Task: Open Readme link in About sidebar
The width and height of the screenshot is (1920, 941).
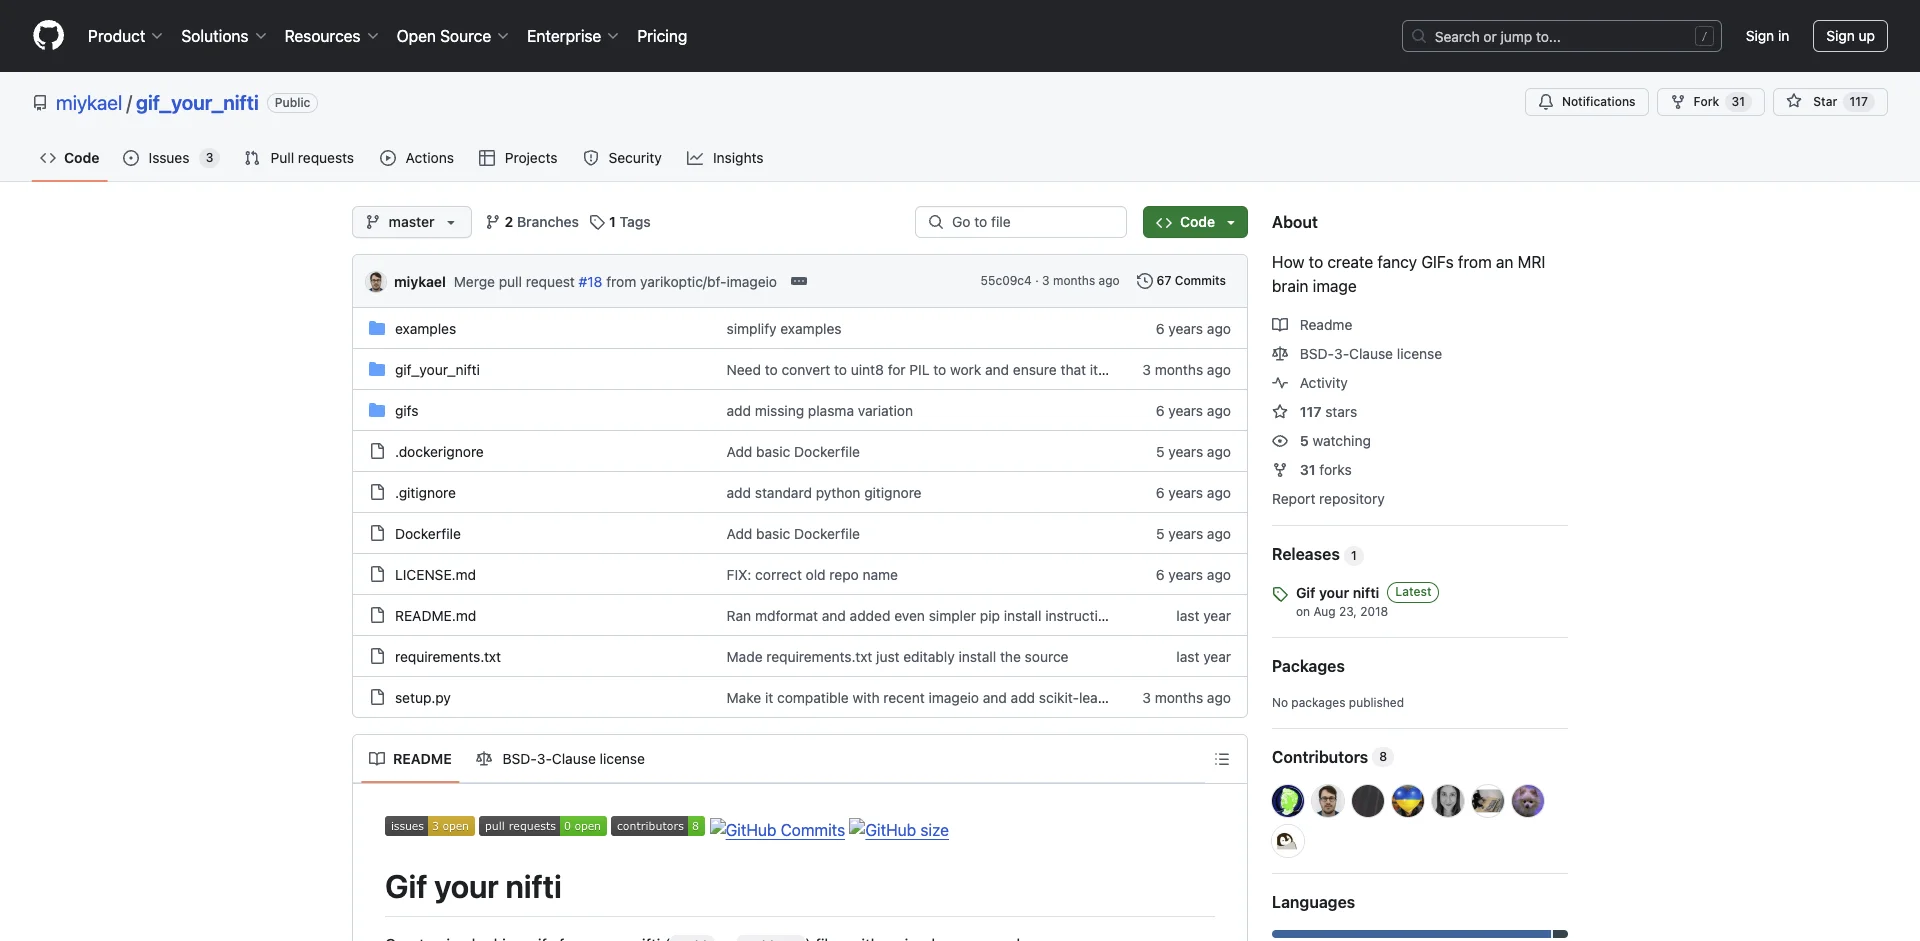Action: click(1312, 325)
